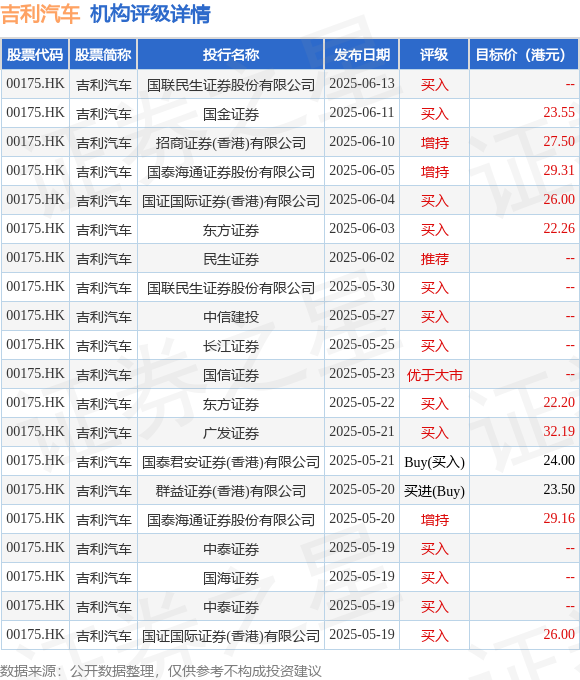Click the Buy(买入) rating cell
The width and height of the screenshot is (580, 680).
(x=434, y=462)
